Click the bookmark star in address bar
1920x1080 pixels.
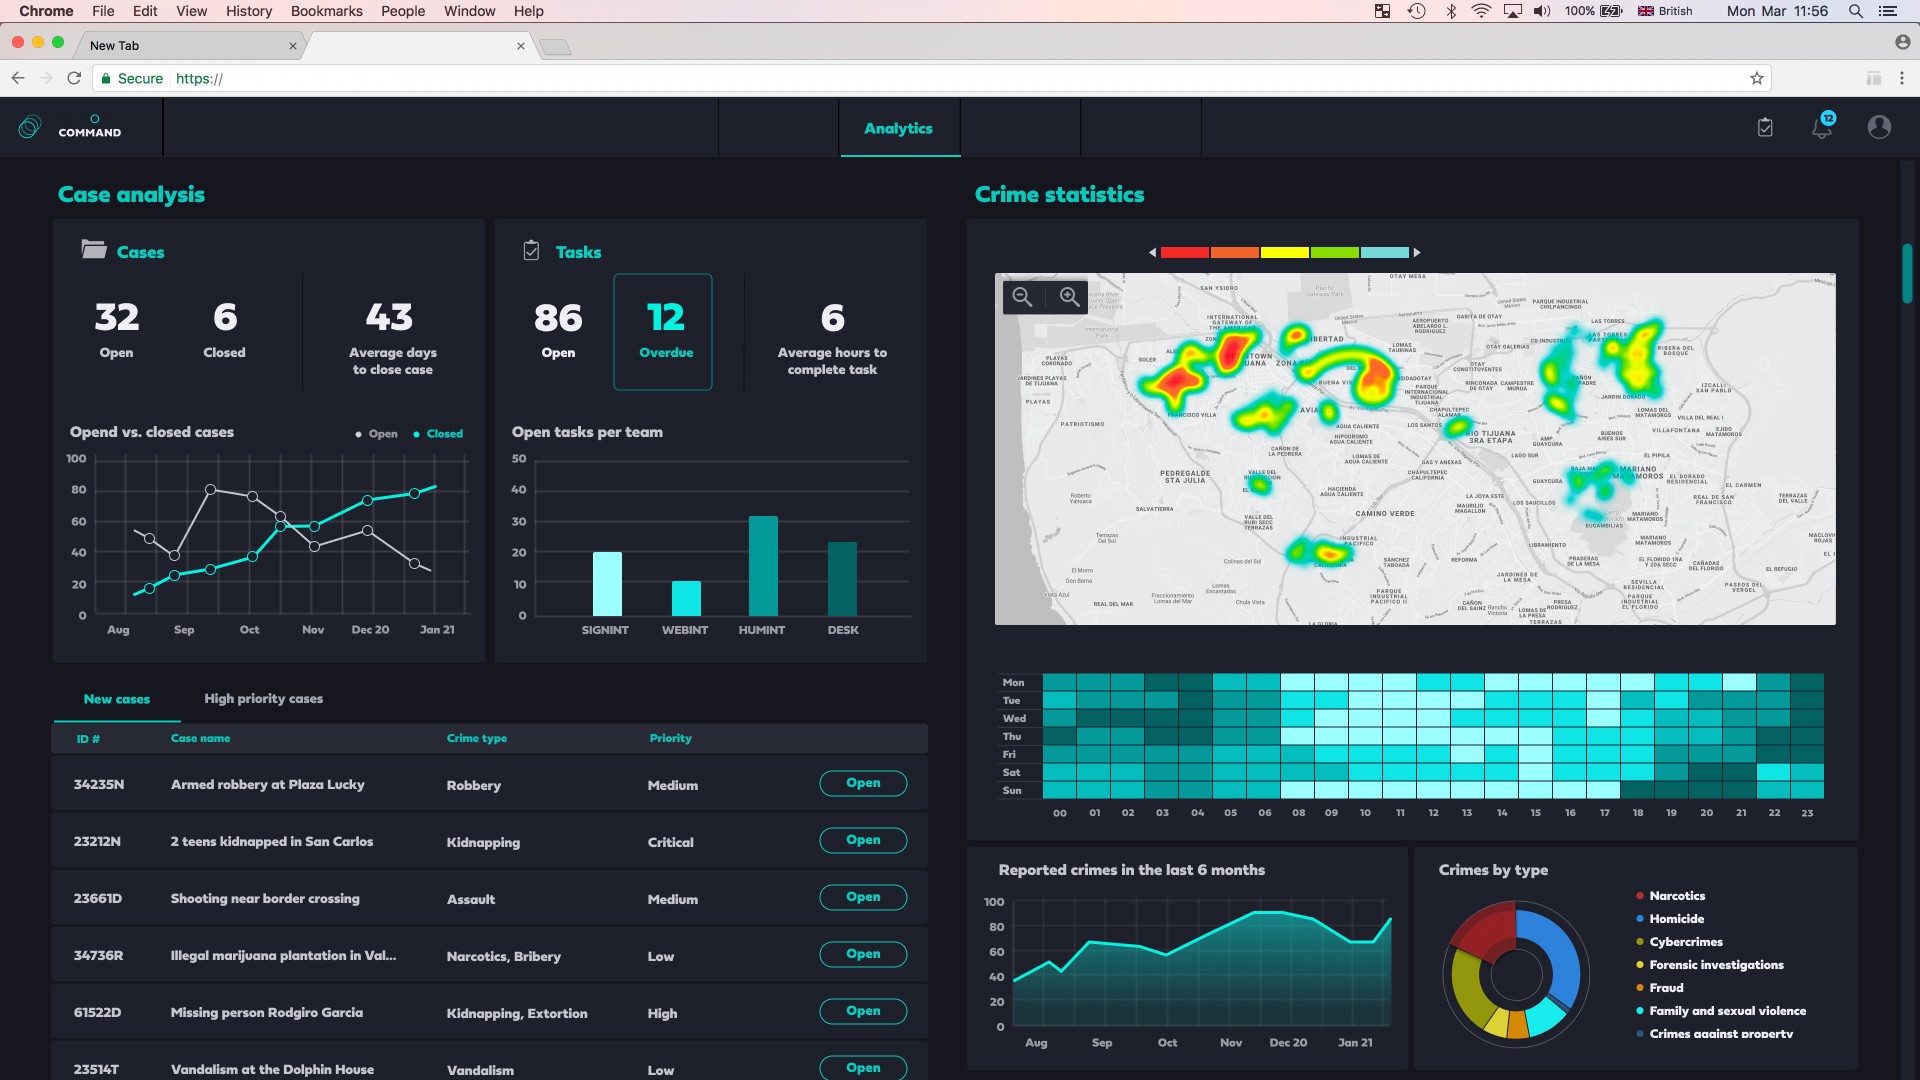(1756, 78)
